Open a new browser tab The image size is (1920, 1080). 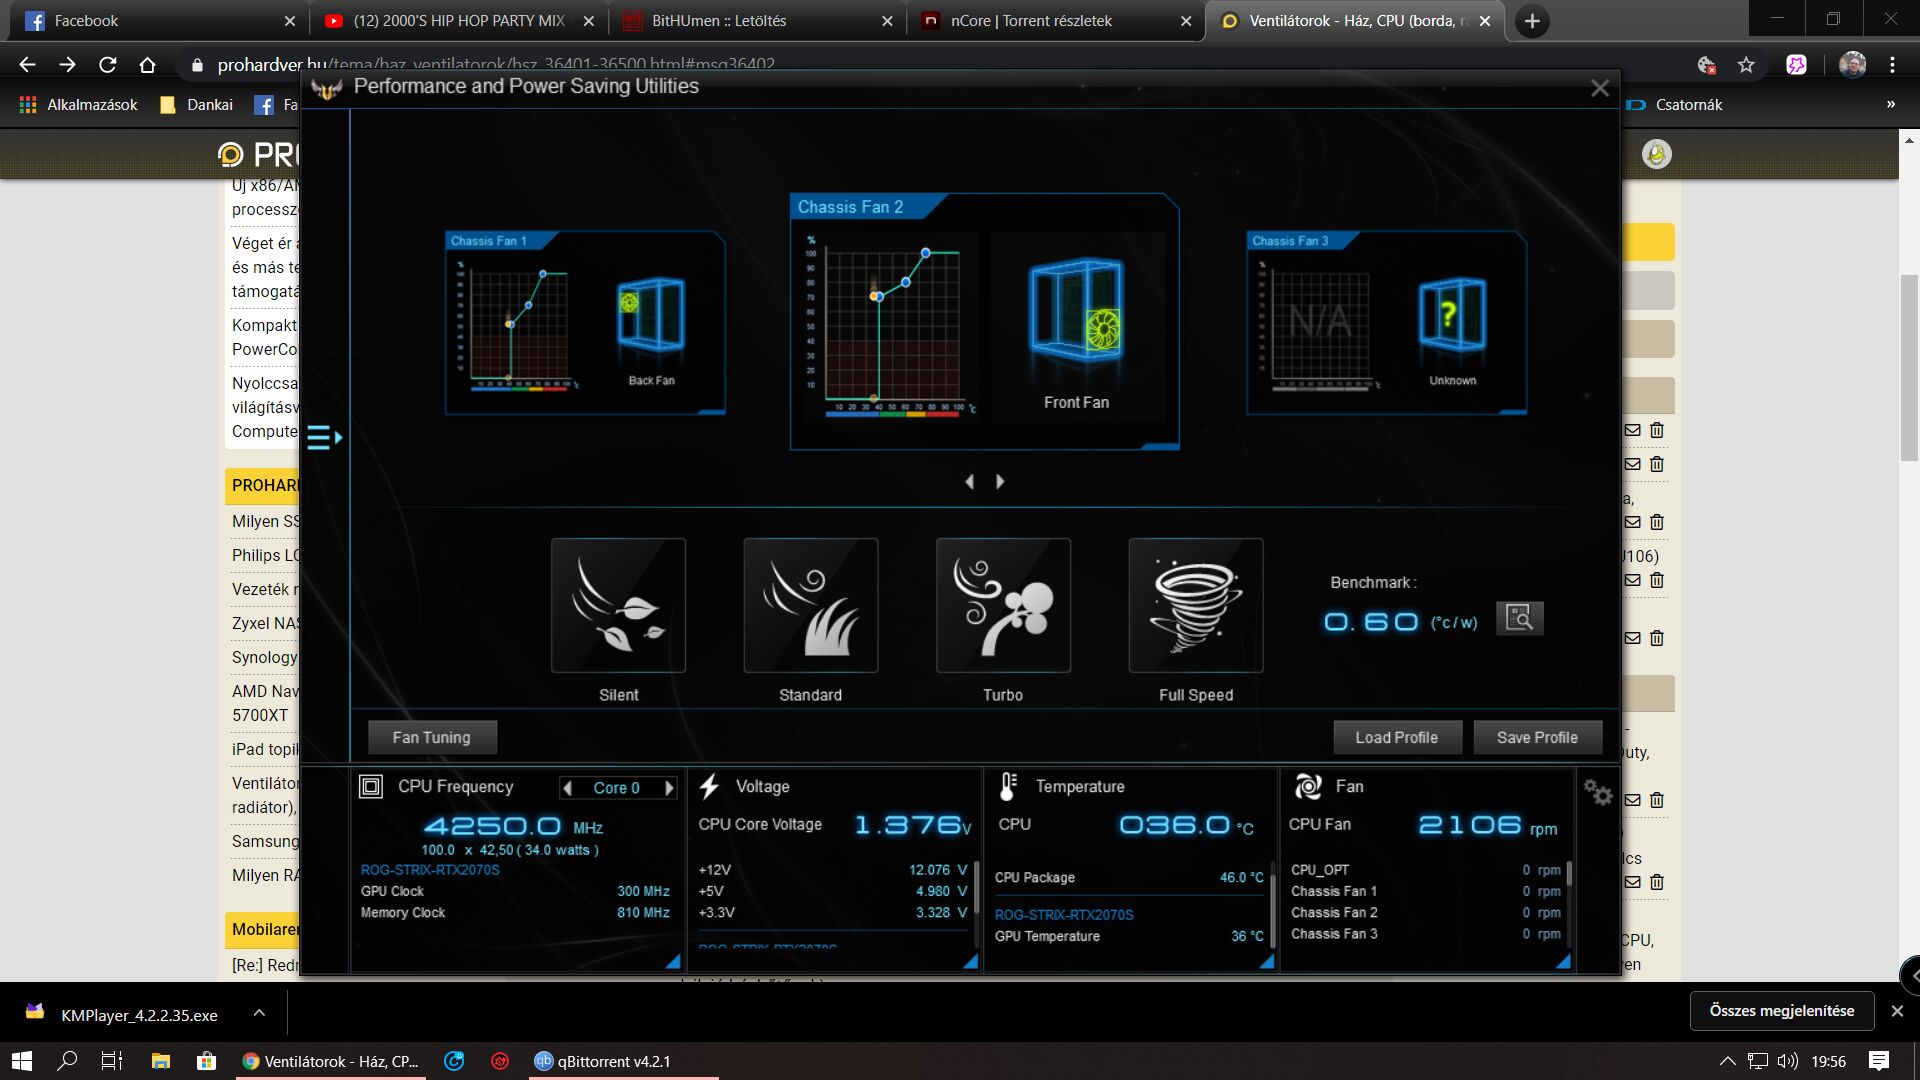pos(1532,21)
